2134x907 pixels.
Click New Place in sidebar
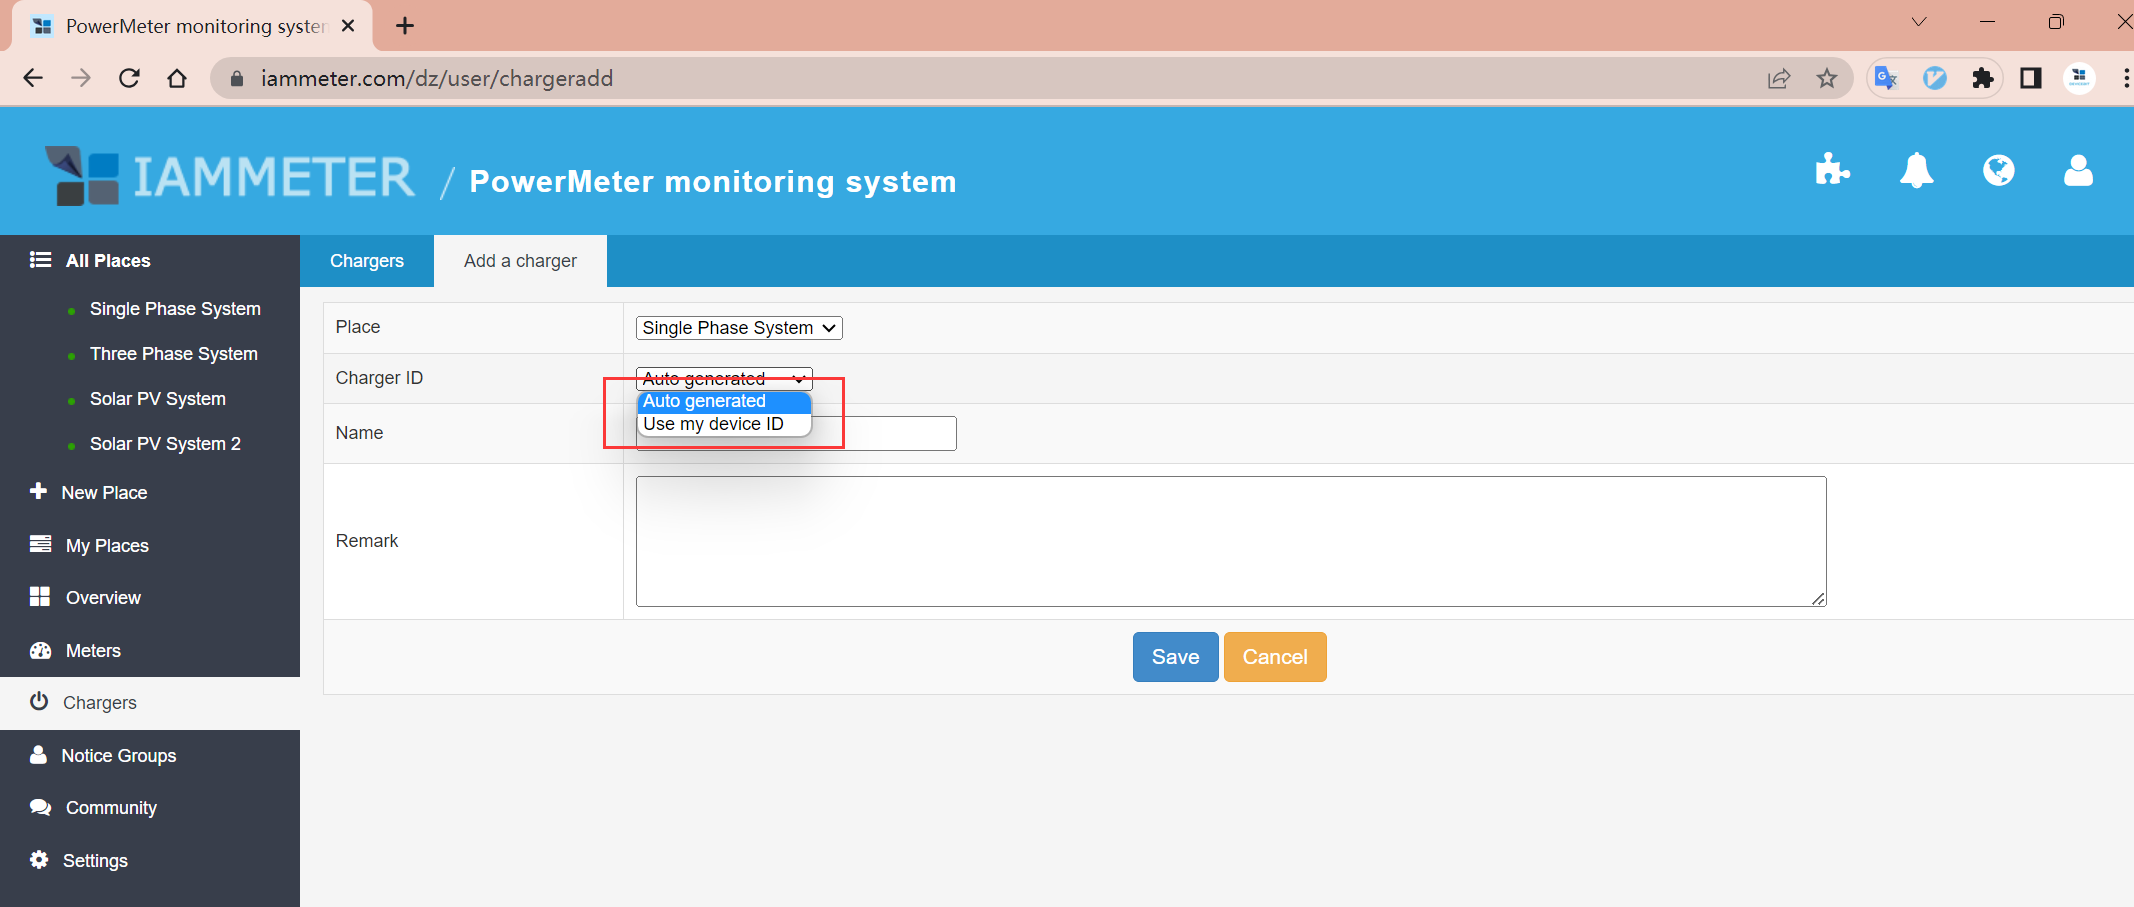click(x=104, y=493)
